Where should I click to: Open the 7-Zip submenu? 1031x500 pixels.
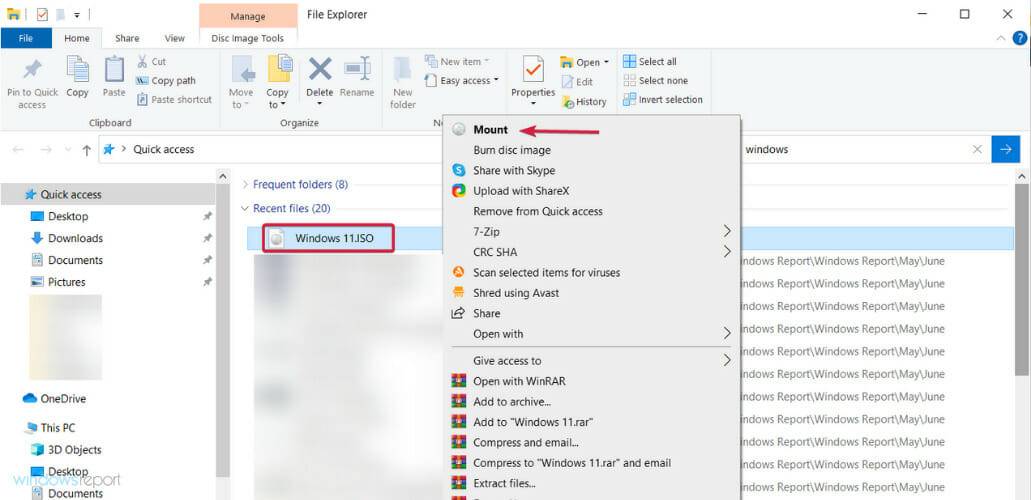(x=592, y=232)
